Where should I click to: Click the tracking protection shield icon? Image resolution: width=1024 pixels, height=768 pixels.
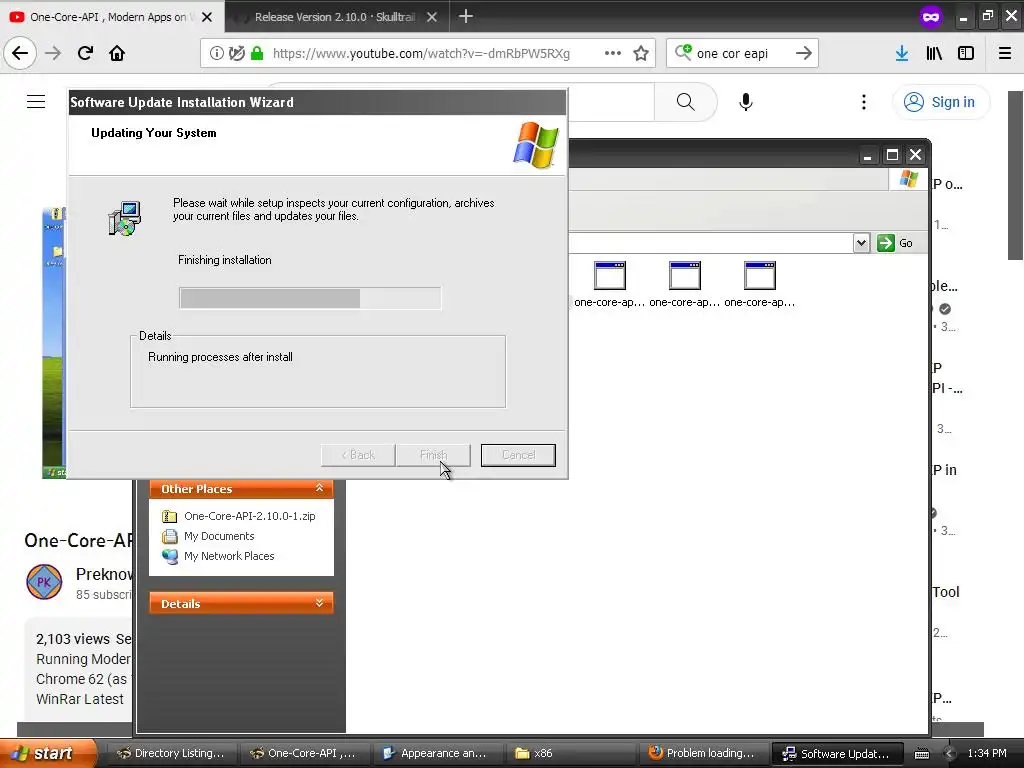pos(236,54)
